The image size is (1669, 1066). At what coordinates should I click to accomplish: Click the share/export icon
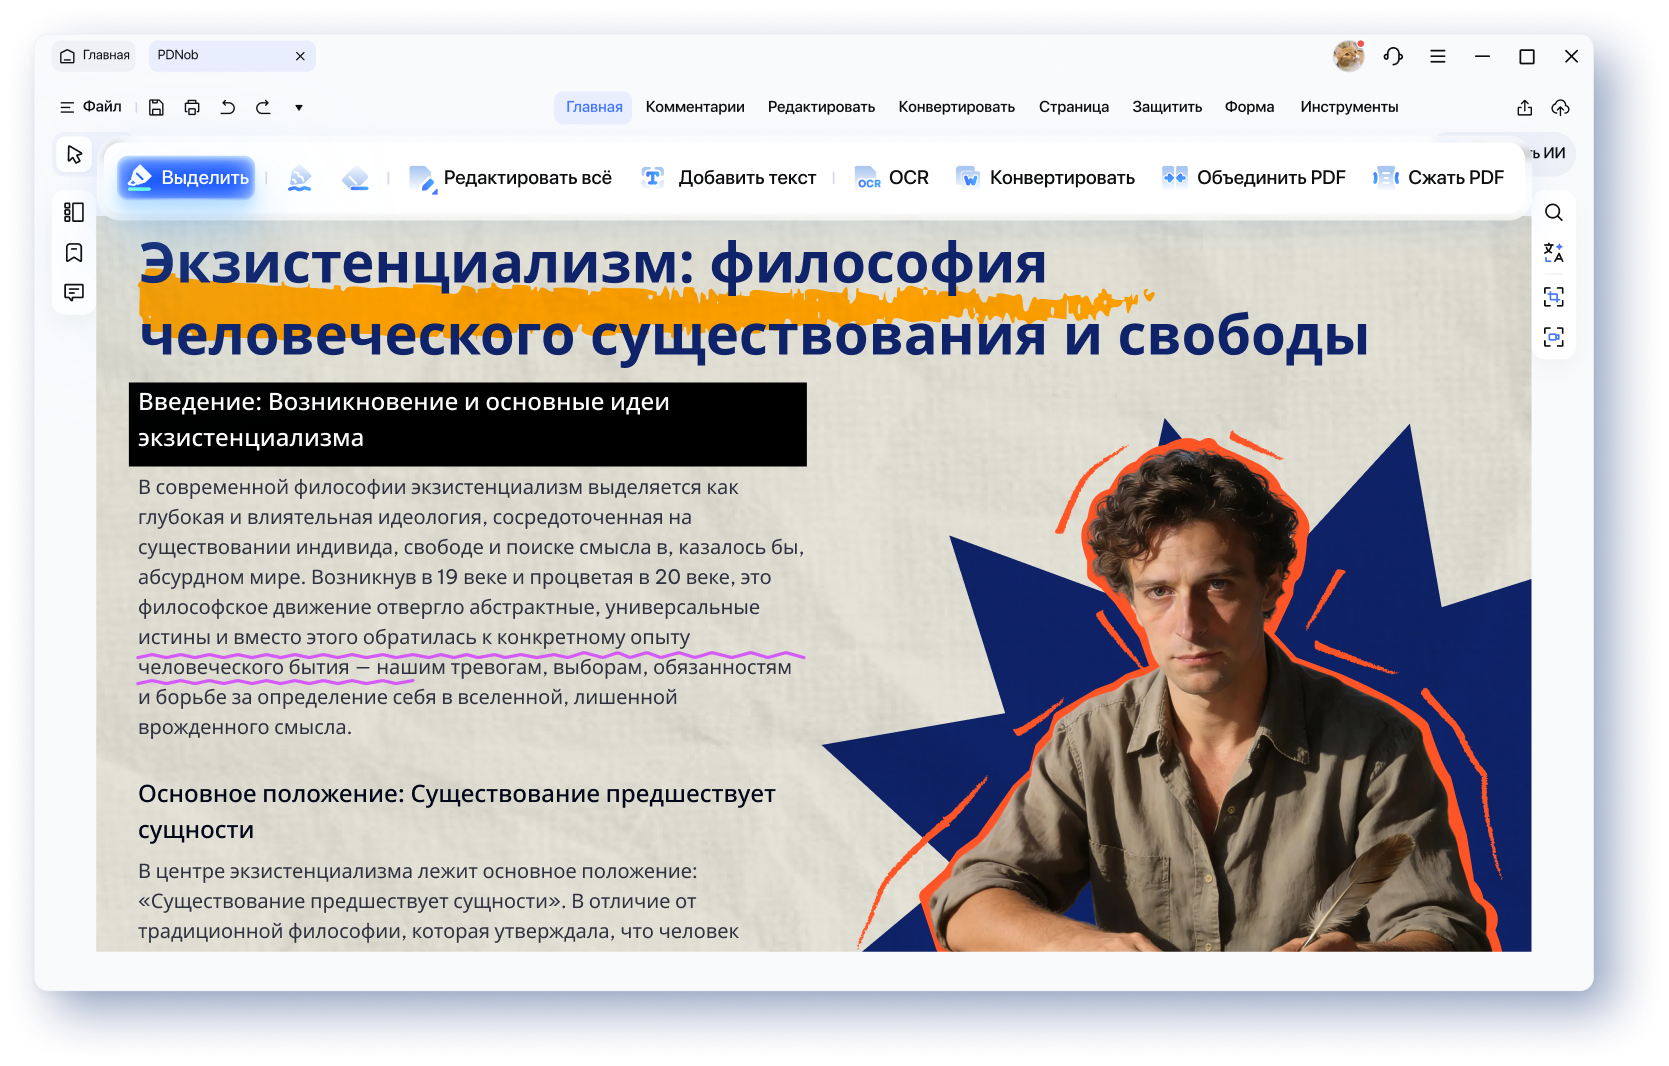click(1524, 107)
